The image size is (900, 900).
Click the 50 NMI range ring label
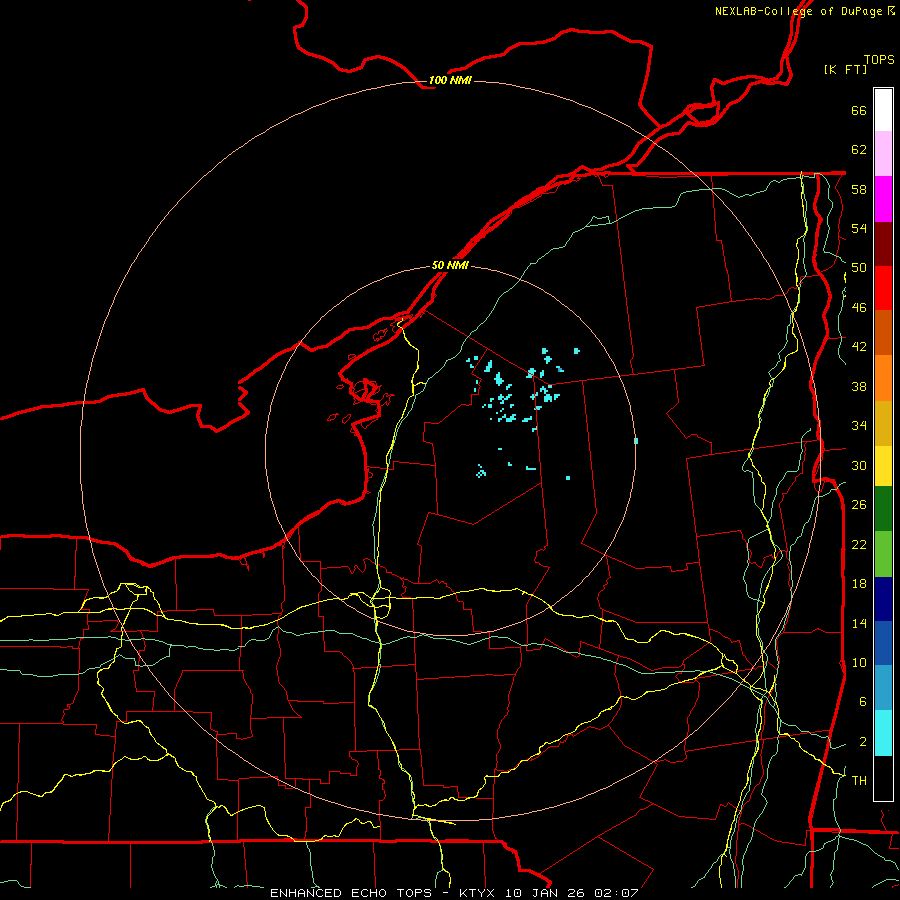coord(450,265)
